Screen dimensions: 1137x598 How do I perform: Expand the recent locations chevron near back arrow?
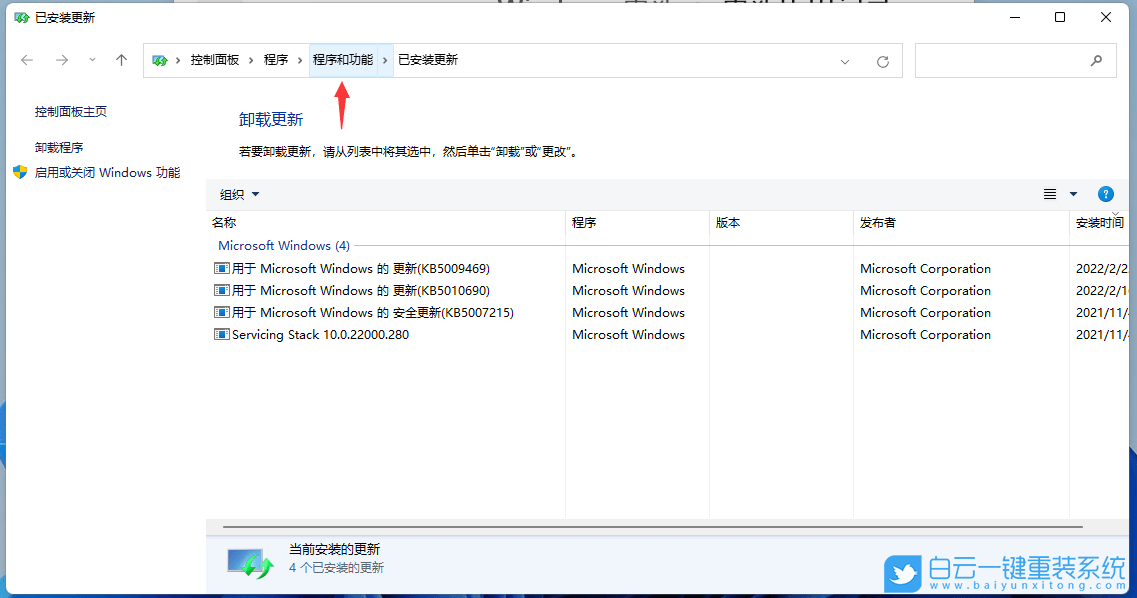pyautogui.click(x=92, y=60)
